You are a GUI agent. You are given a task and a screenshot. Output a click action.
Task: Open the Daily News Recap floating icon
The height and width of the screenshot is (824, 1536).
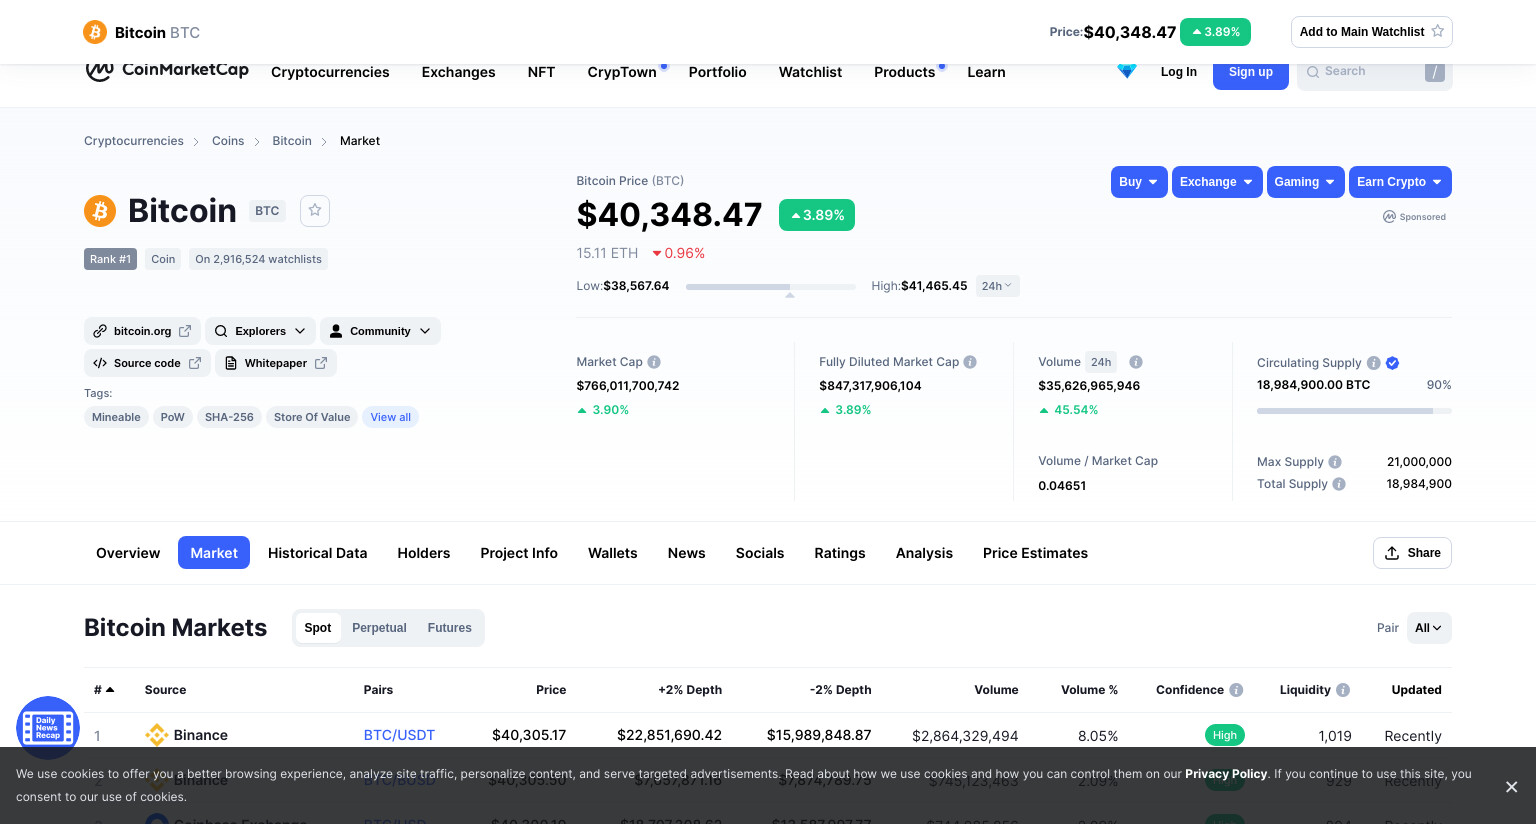[48, 727]
